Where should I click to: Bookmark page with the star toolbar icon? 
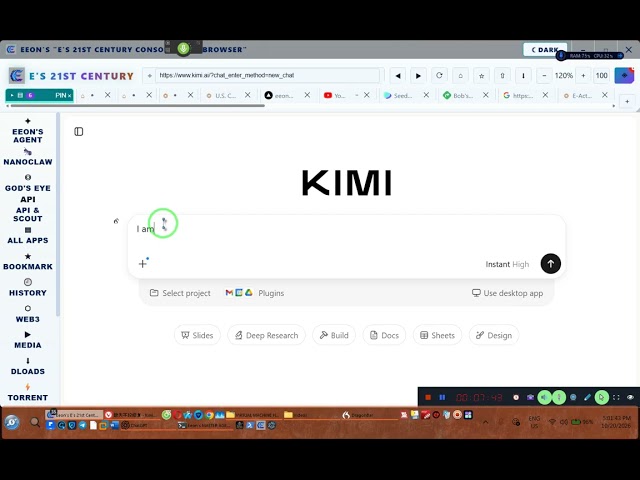click(x=482, y=76)
